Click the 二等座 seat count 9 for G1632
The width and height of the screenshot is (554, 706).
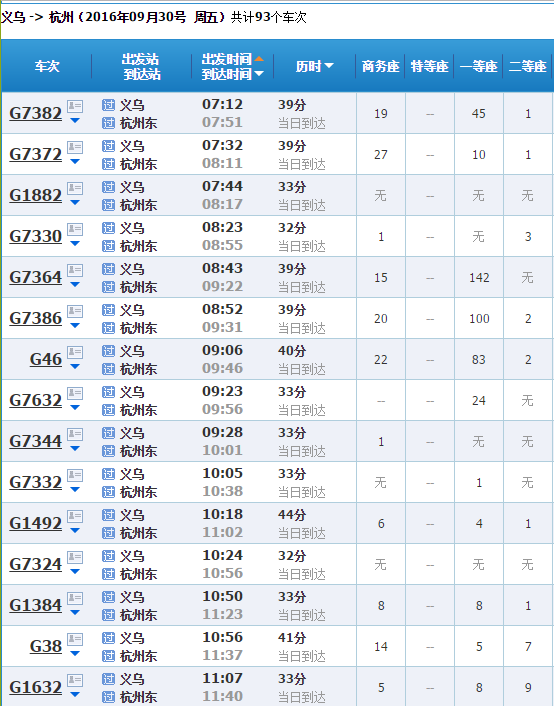click(528, 688)
